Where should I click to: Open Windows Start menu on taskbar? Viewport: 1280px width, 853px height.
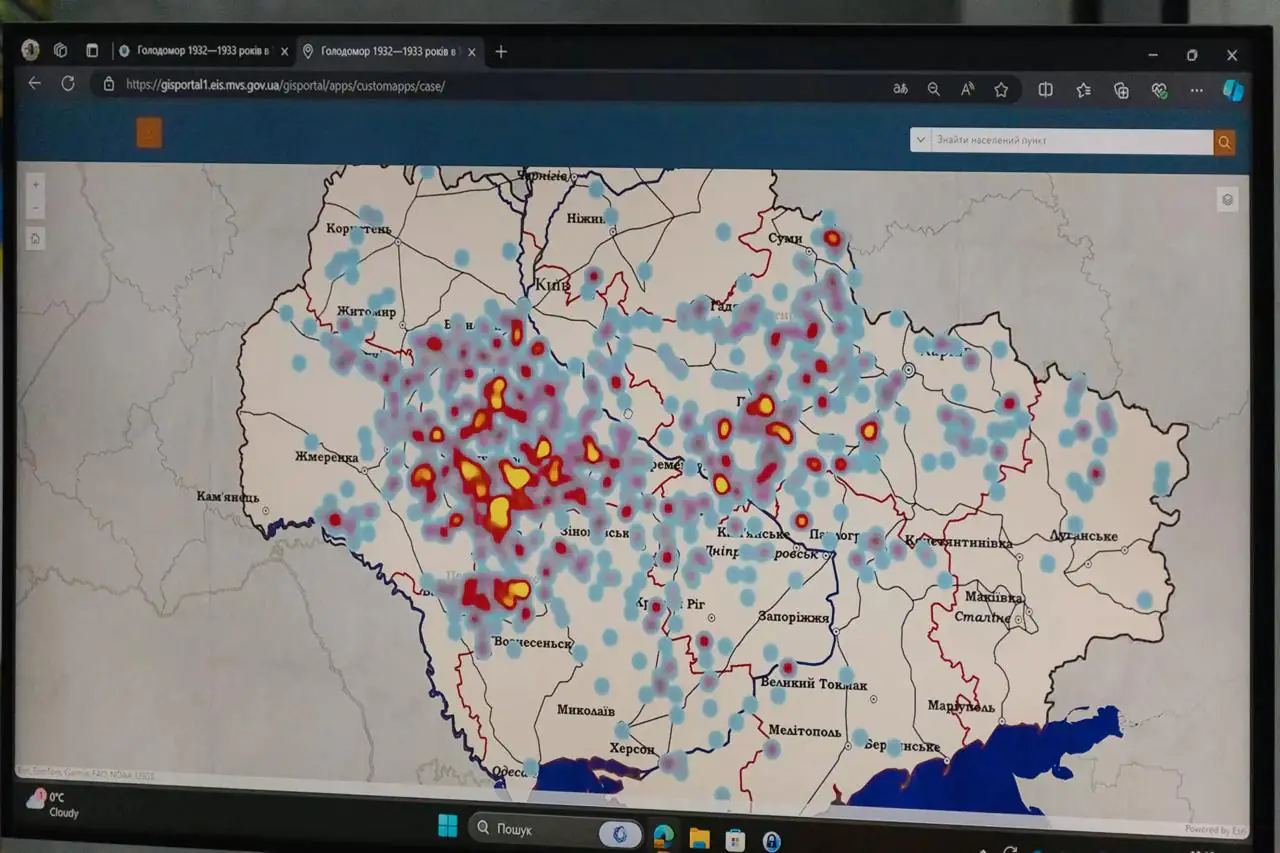[x=447, y=826]
